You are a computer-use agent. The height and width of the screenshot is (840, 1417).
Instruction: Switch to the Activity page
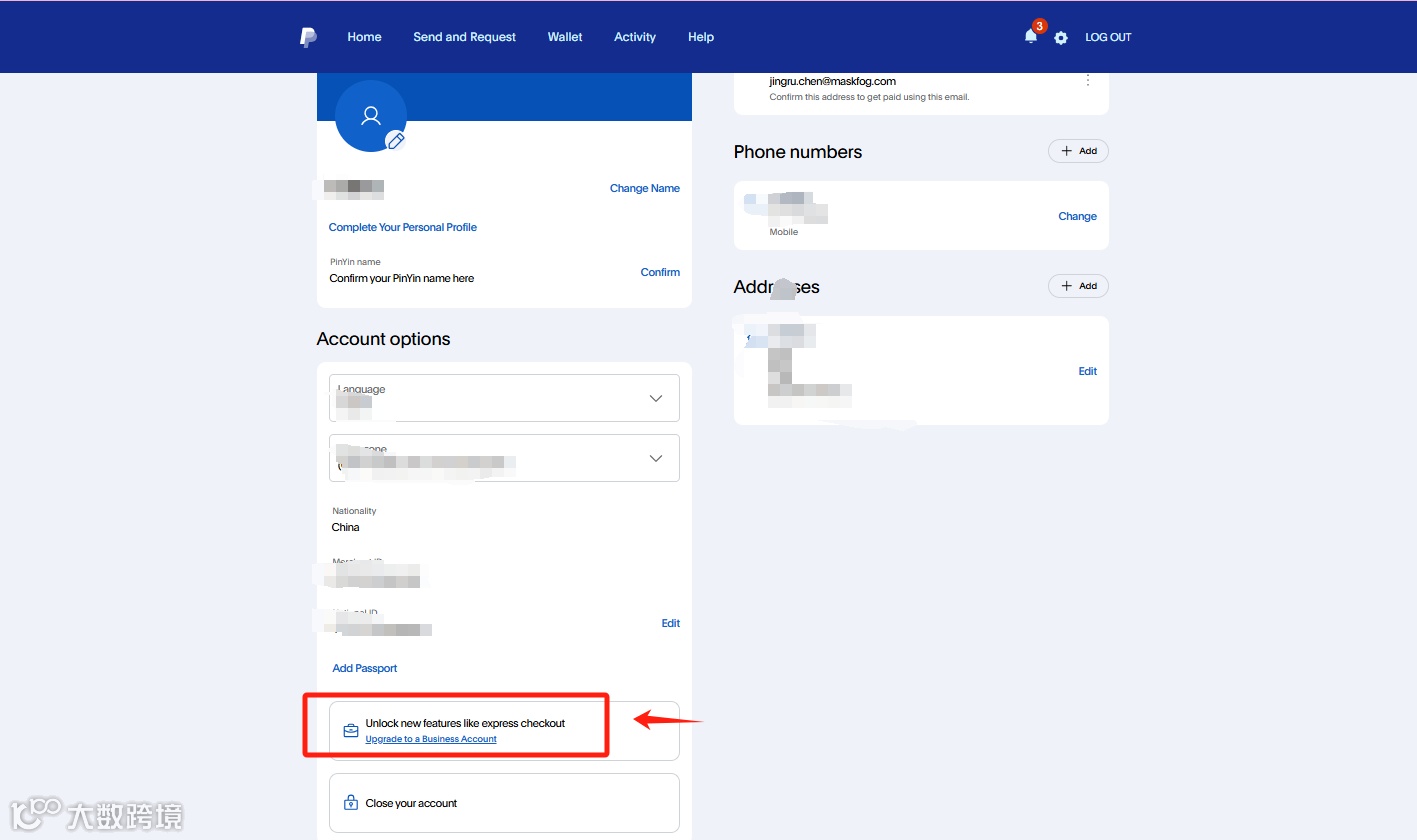click(635, 37)
